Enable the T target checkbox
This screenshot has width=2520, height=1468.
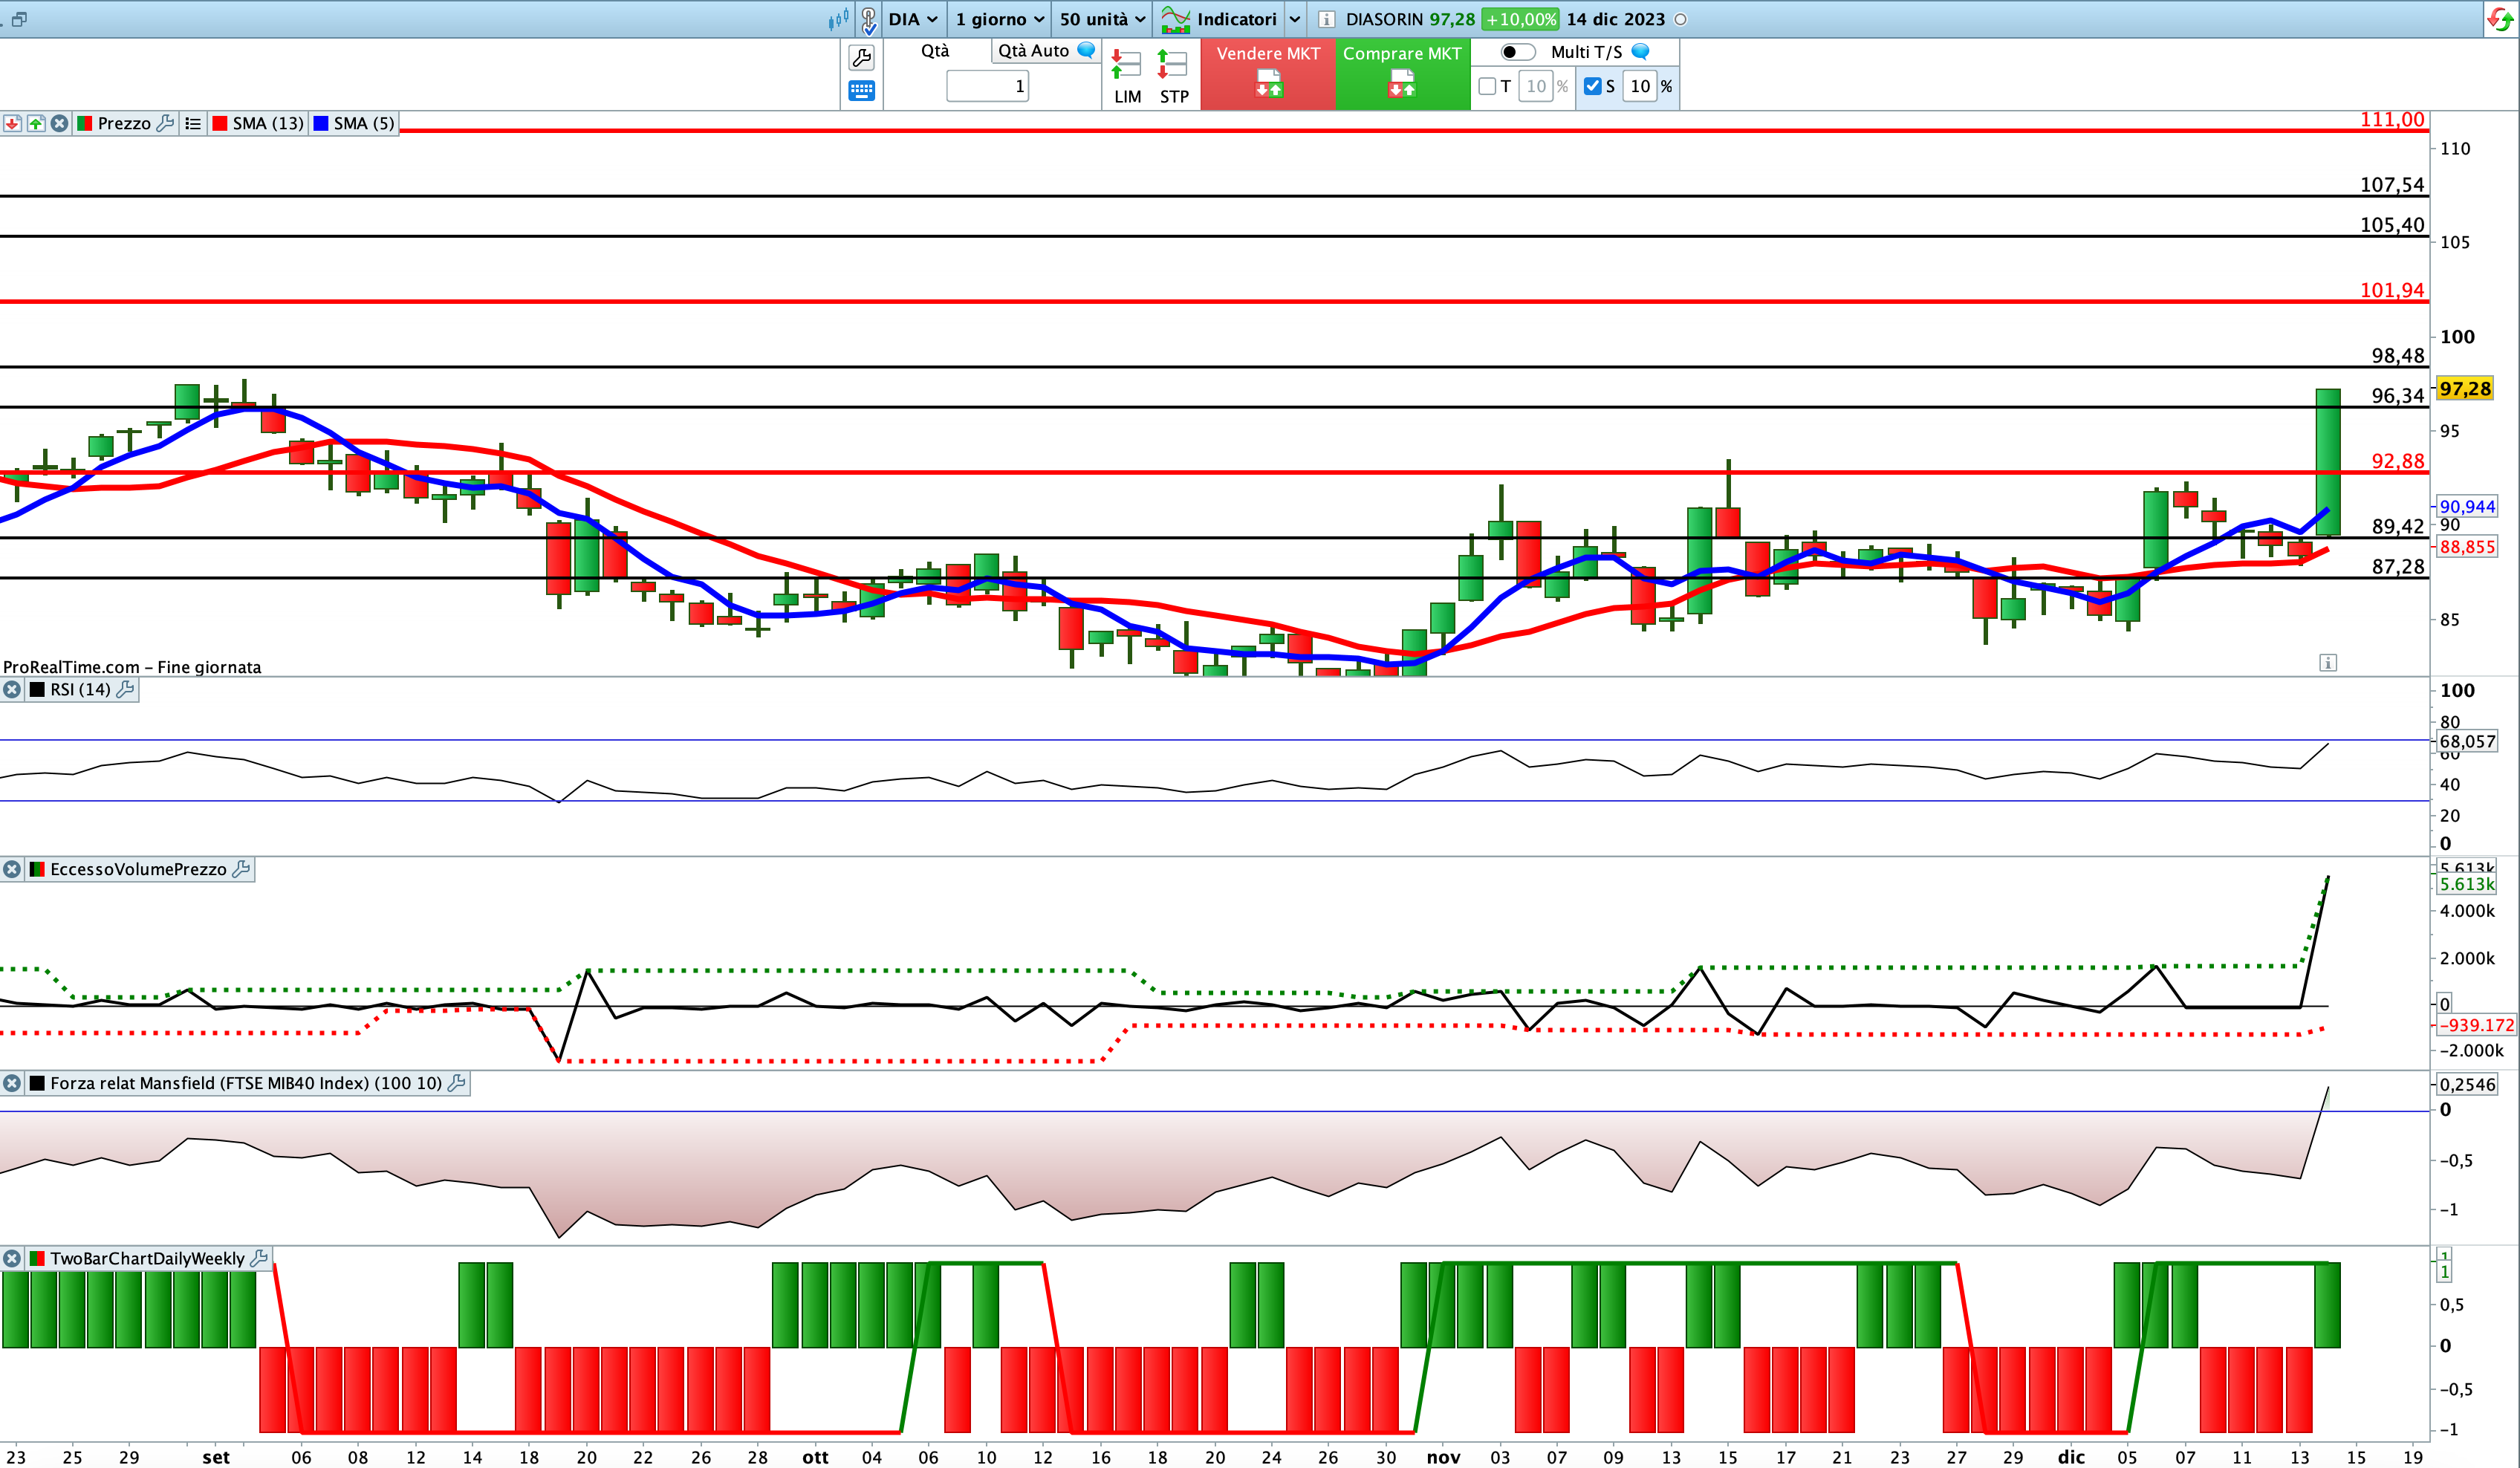(x=1487, y=86)
